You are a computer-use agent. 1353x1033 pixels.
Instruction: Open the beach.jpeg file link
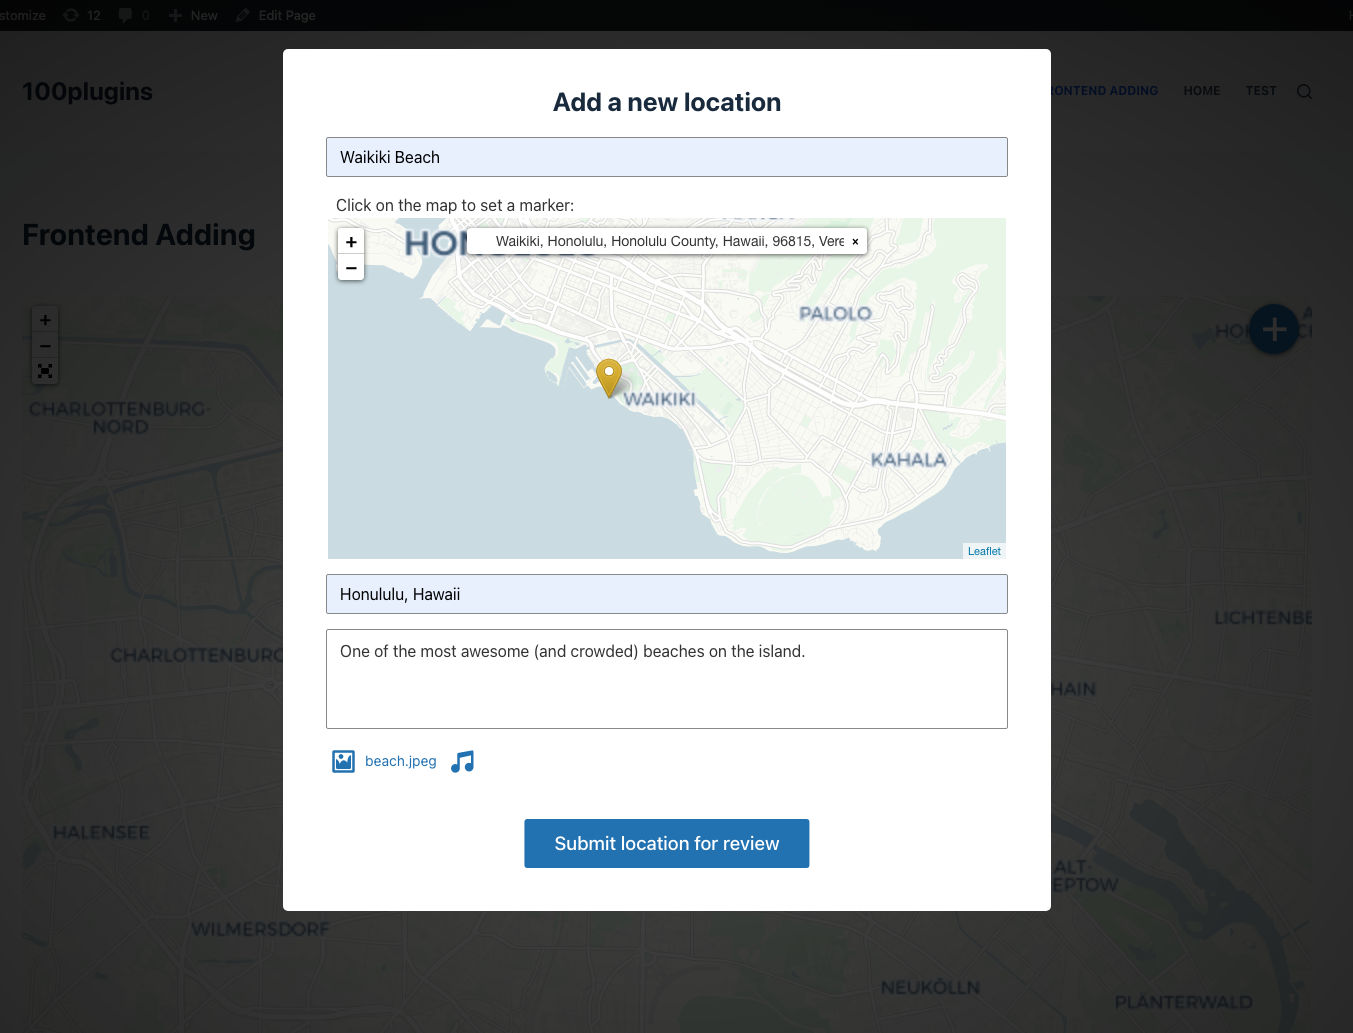pyautogui.click(x=400, y=762)
